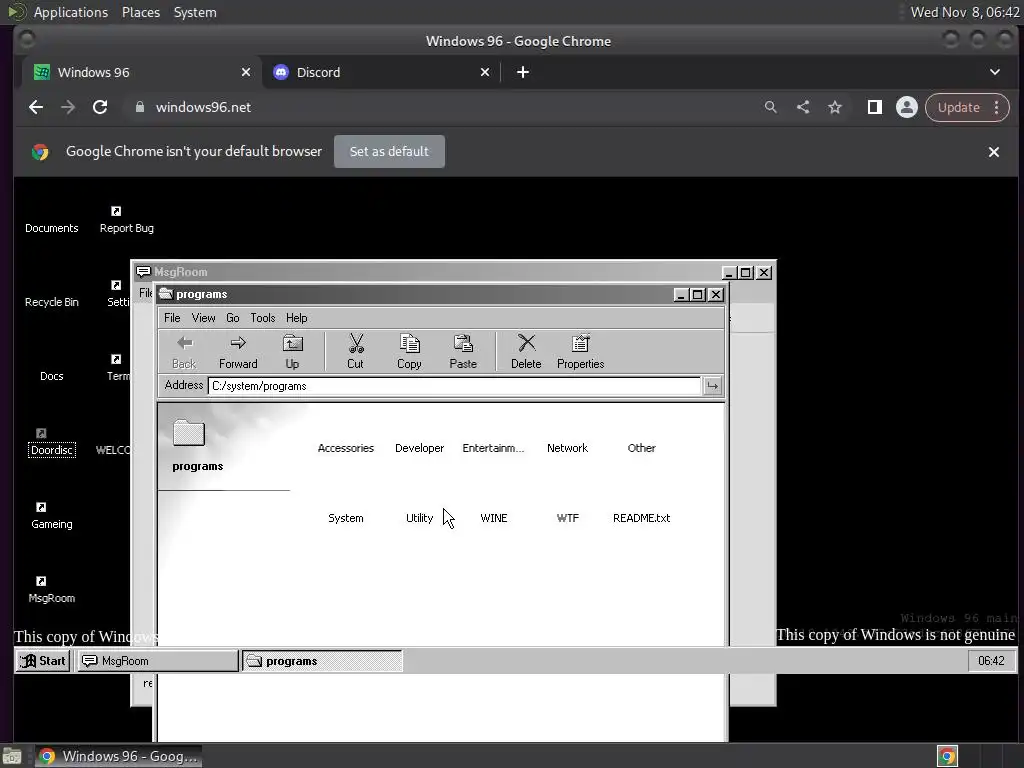
Task: Open the Report Bug desktop shortcut
Action: point(127,219)
